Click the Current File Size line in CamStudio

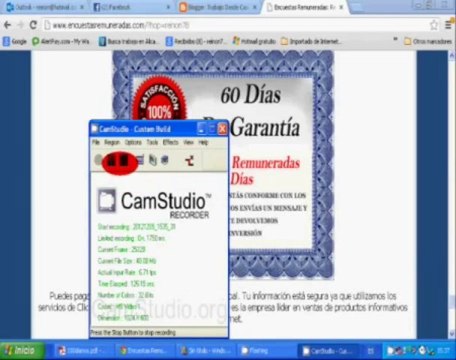[127, 261]
